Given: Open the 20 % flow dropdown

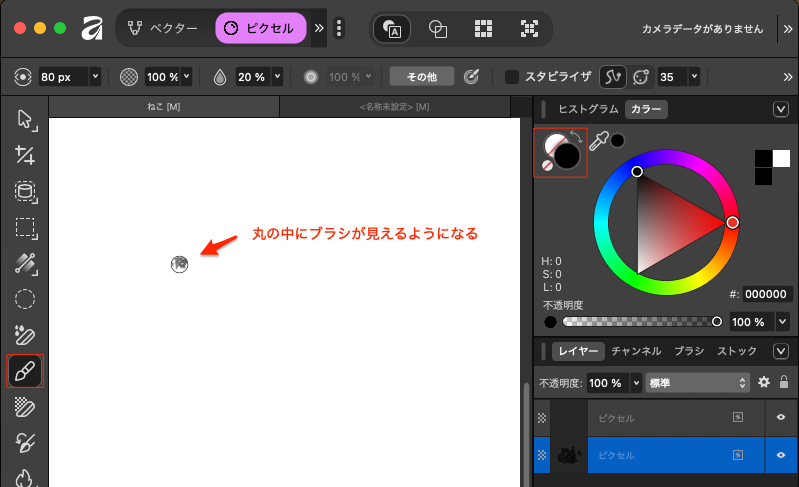Looking at the screenshot, I should (278, 76).
